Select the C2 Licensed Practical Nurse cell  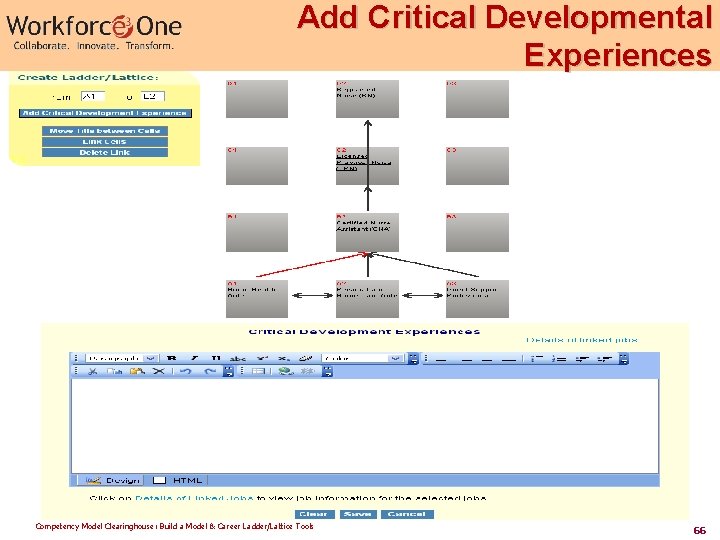(367, 166)
